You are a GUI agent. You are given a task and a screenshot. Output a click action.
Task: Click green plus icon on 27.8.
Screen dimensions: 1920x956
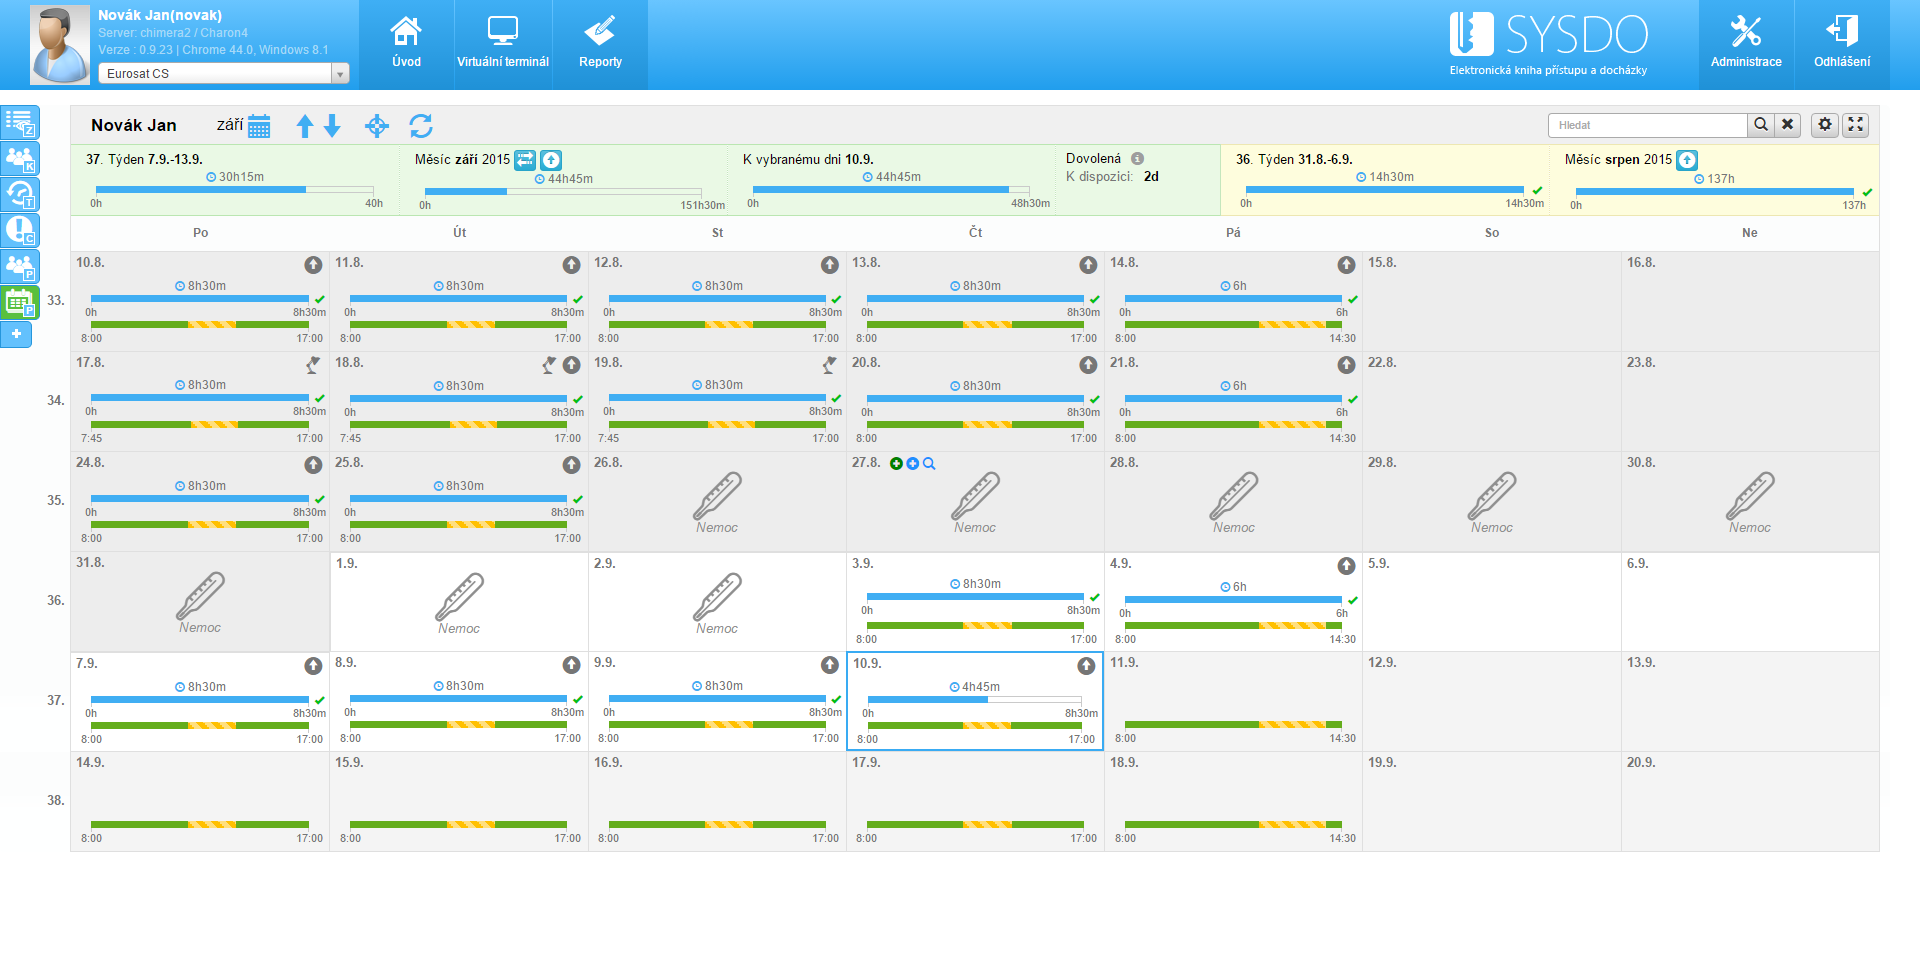(896, 464)
